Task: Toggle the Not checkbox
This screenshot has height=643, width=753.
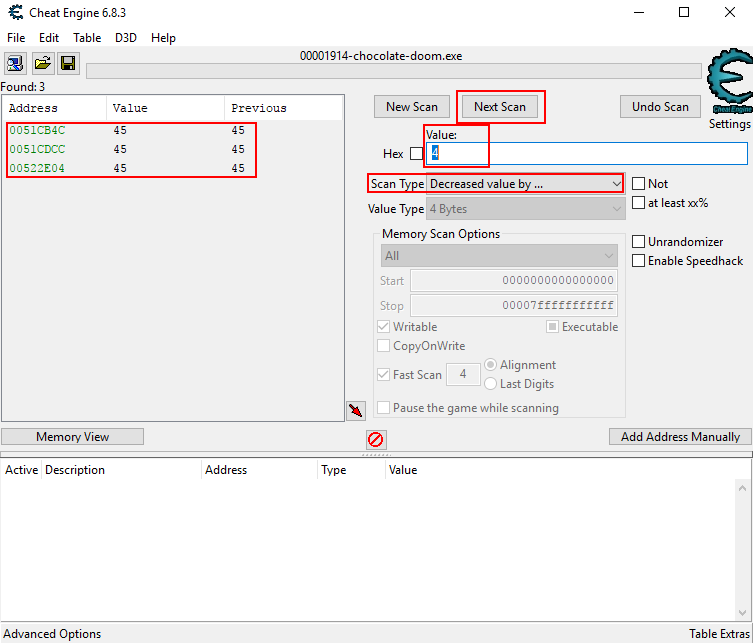Action: (639, 184)
